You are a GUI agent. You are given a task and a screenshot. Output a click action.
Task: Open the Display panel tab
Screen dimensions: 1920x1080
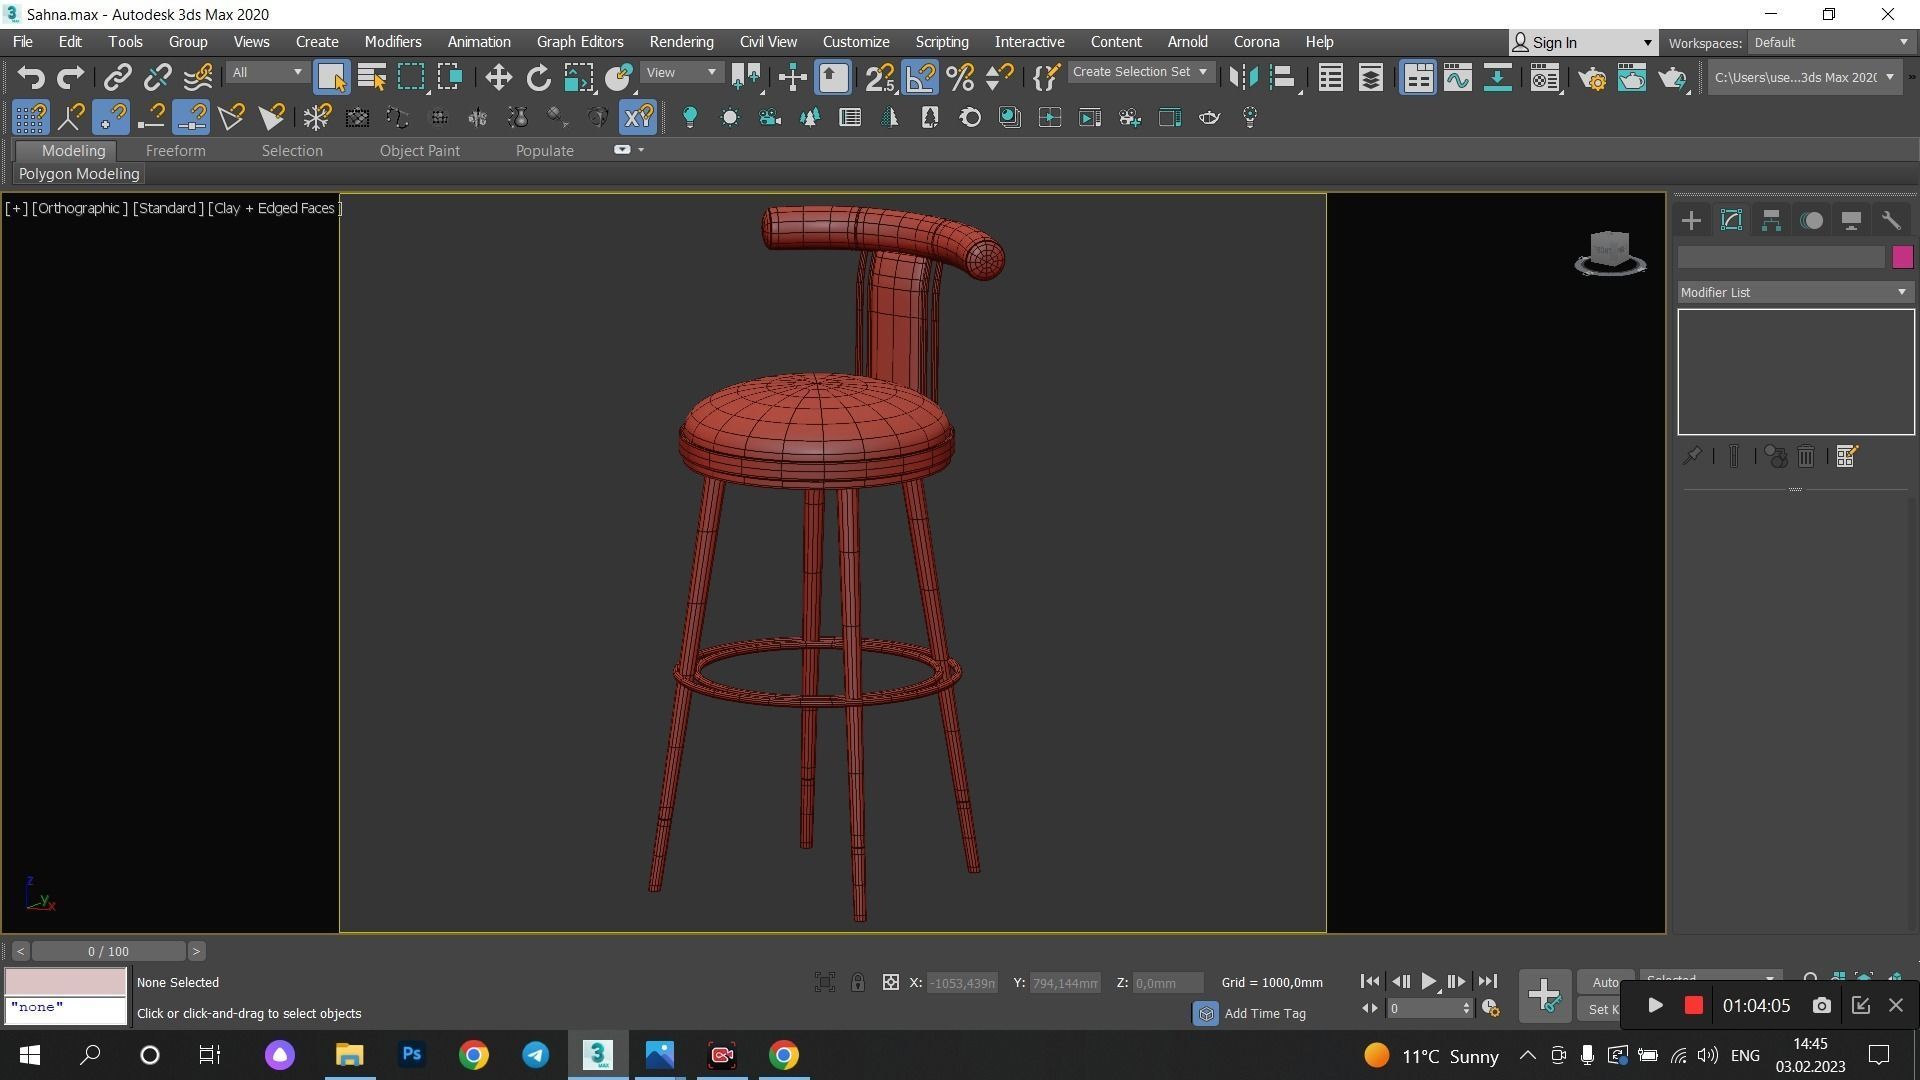pyautogui.click(x=1851, y=221)
